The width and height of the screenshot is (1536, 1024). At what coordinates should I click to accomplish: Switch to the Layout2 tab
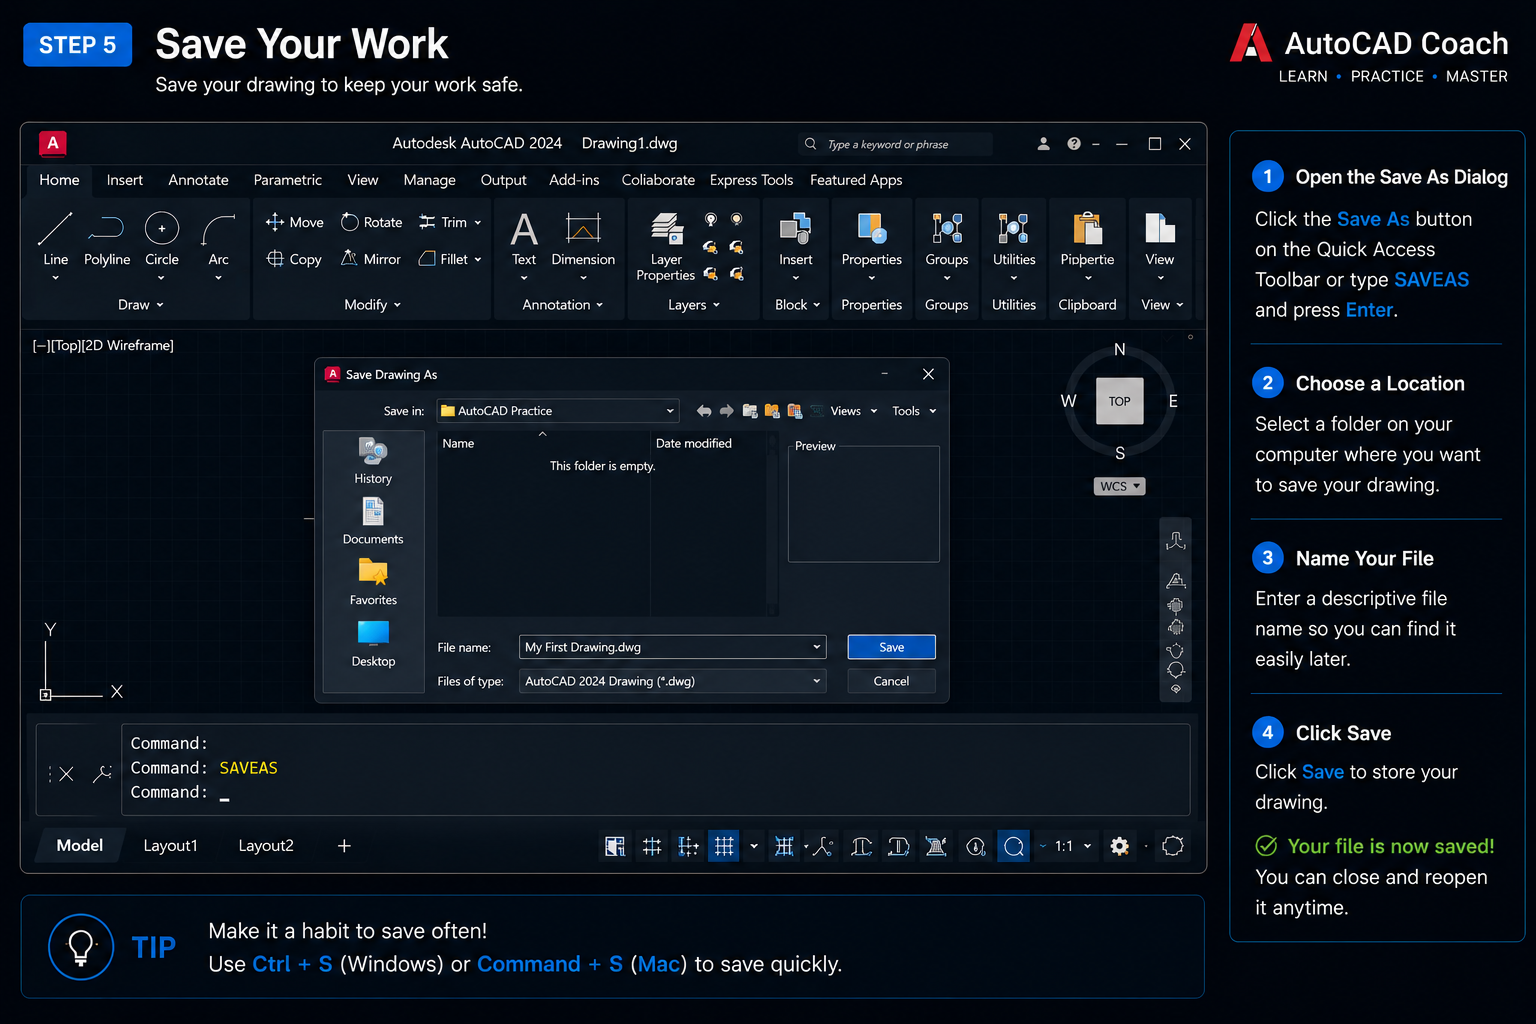[x=266, y=846]
